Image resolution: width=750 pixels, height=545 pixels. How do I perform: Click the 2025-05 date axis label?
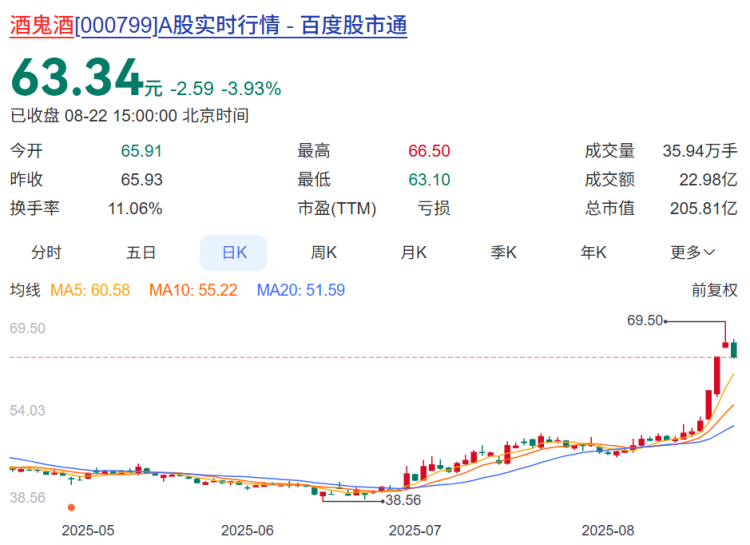(x=88, y=530)
